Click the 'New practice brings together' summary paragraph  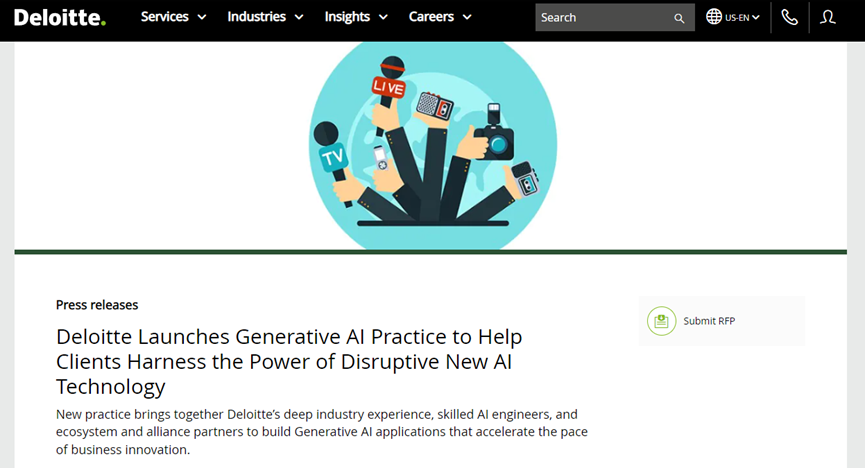click(x=322, y=432)
